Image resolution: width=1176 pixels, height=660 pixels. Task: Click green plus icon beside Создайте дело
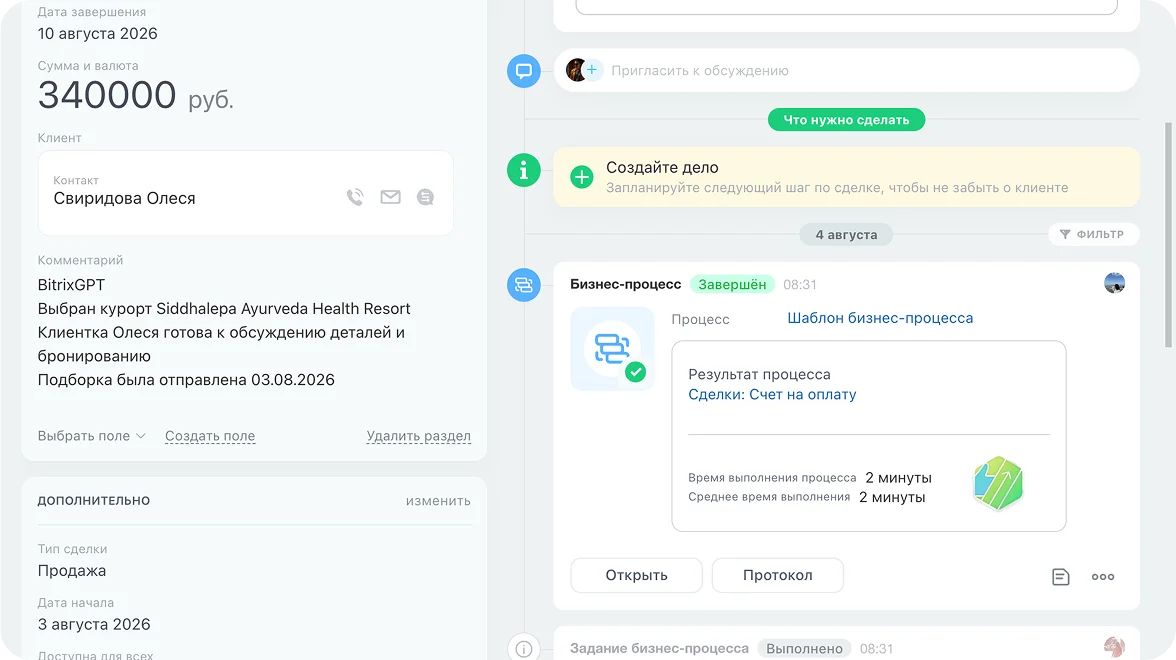point(581,177)
